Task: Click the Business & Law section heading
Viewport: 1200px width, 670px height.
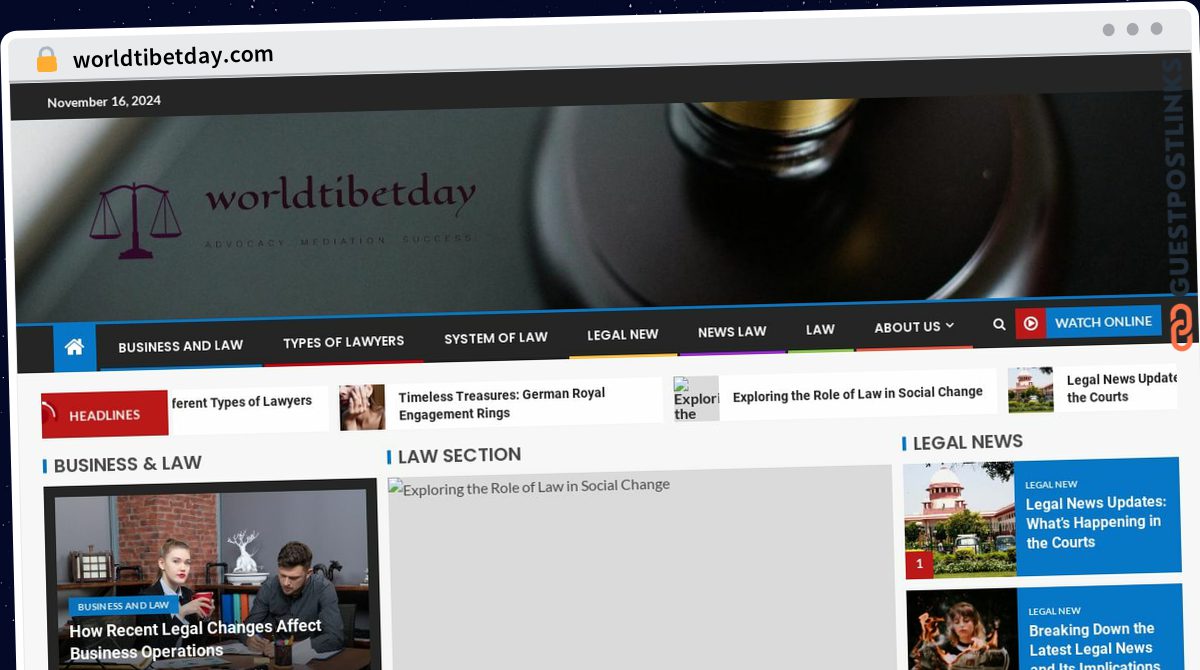Action: [x=127, y=464]
